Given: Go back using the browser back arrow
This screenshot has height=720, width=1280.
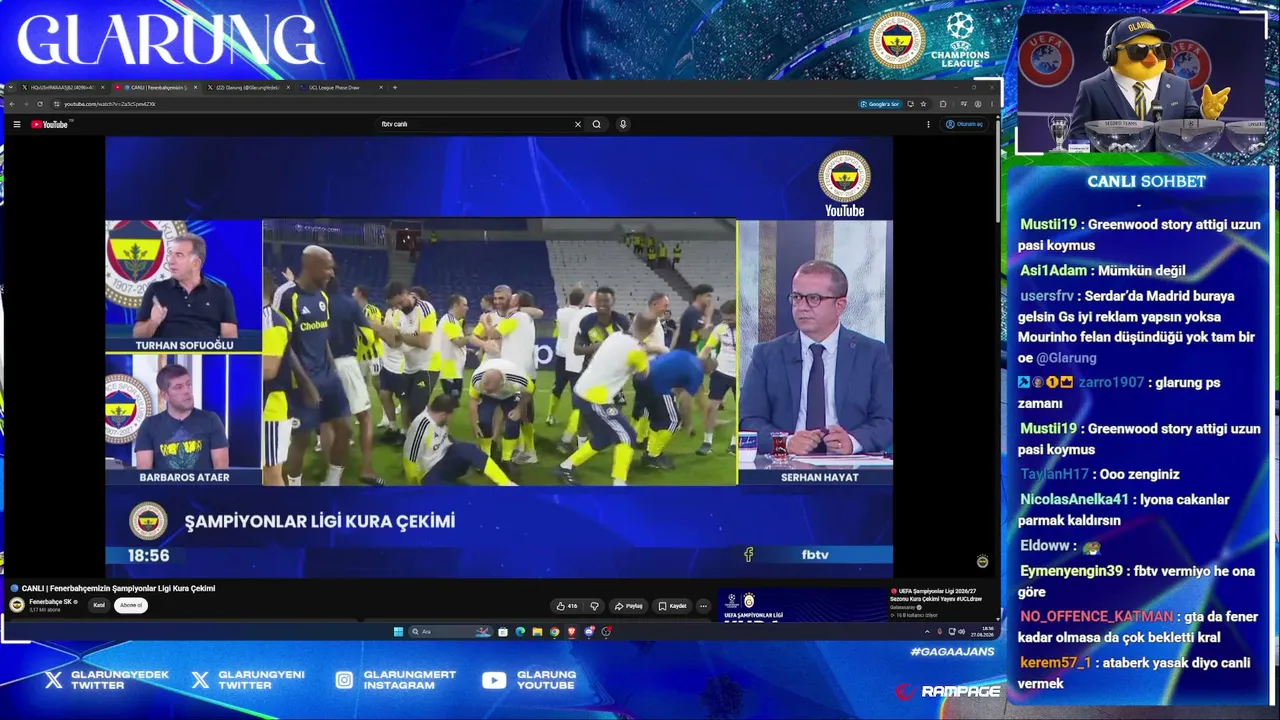Looking at the screenshot, I should click(12, 104).
